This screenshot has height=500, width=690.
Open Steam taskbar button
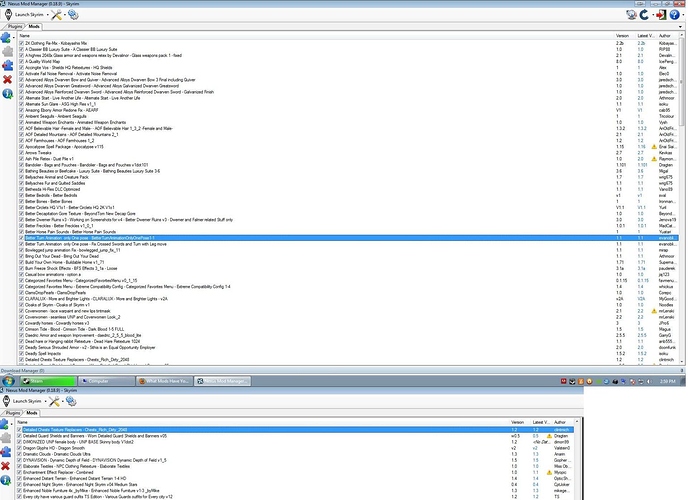point(48,381)
